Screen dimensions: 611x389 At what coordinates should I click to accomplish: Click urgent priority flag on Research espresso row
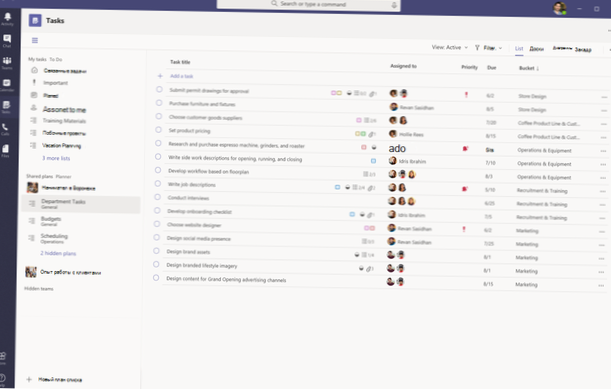465,149
